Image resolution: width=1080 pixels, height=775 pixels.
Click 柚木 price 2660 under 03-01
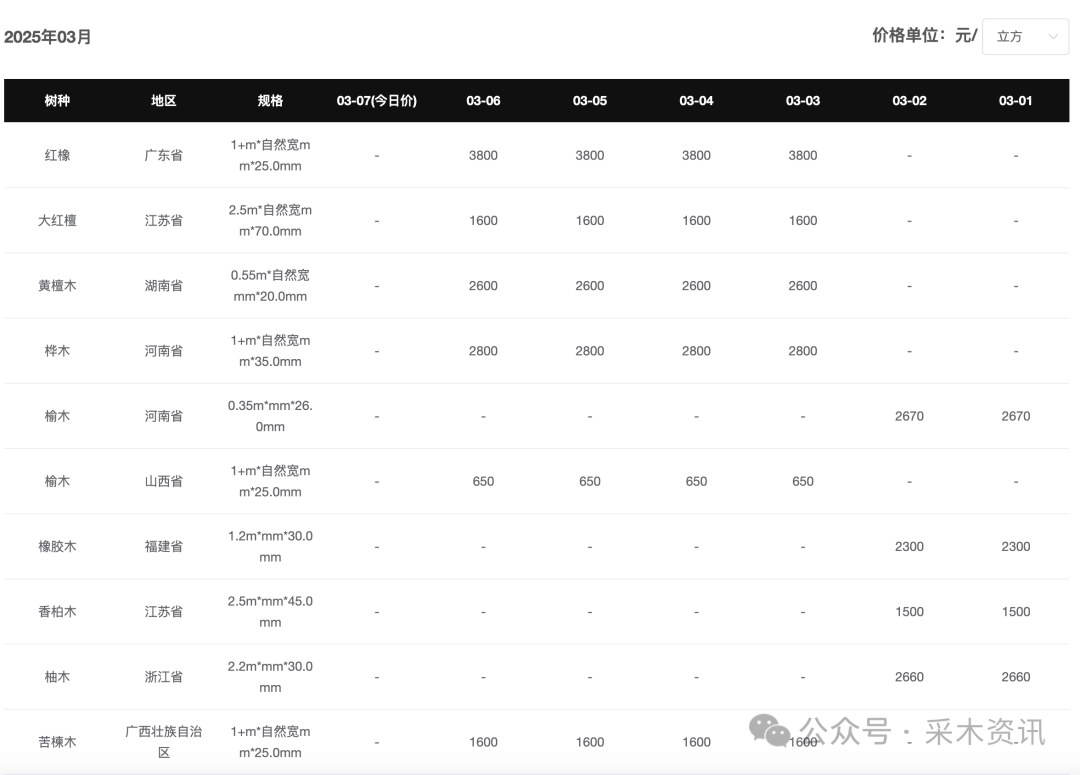1016,676
